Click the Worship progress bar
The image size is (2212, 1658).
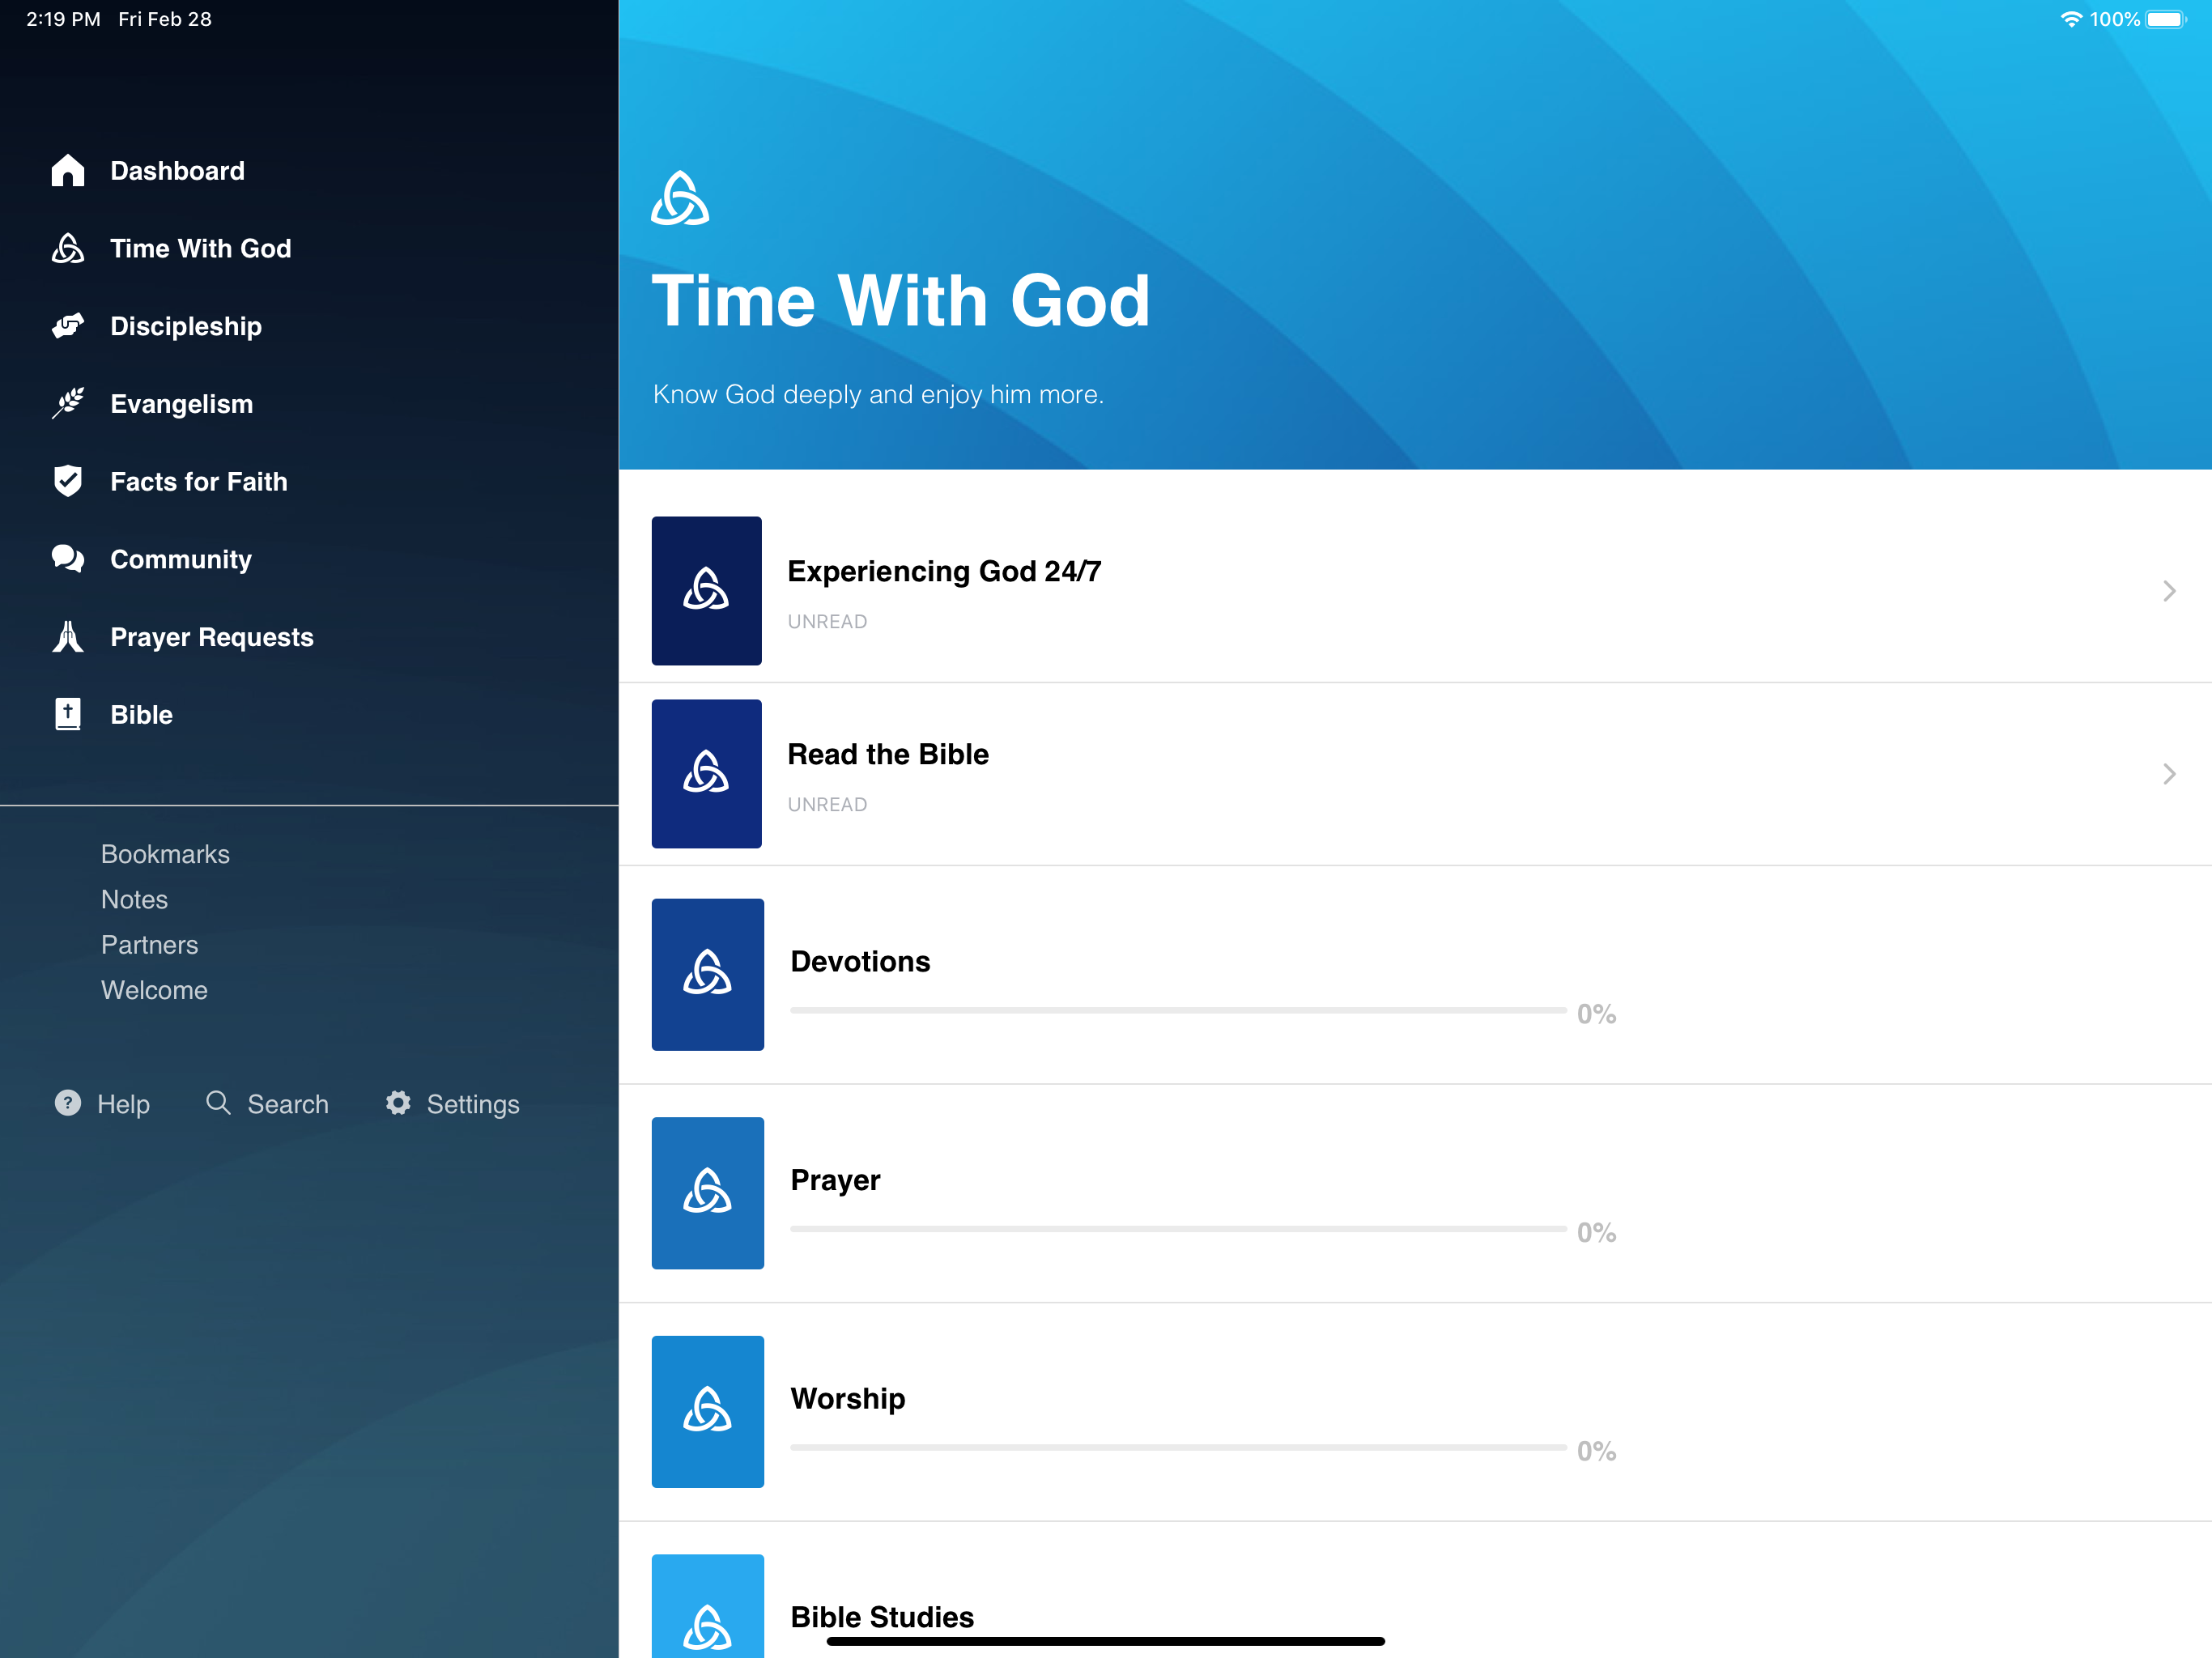pyautogui.click(x=1178, y=1447)
